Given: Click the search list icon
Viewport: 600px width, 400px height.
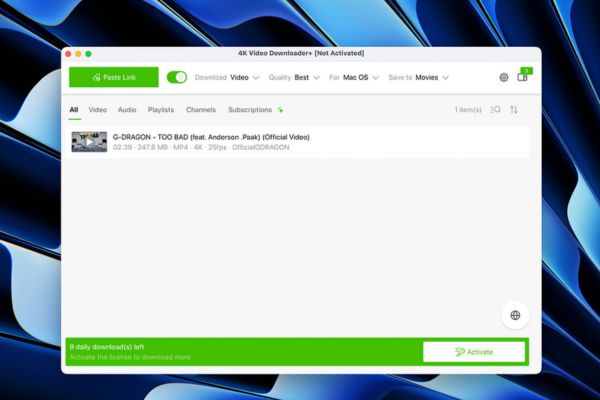Looking at the screenshot, I should tap(496, 110).
